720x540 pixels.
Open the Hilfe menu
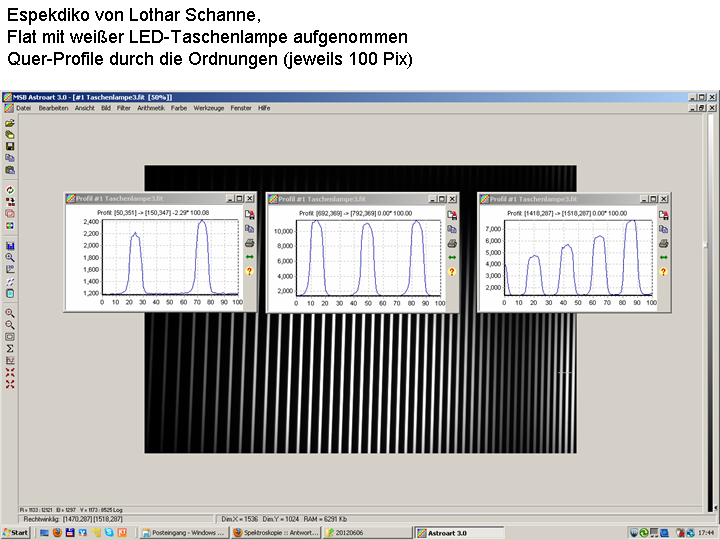click(x=264, y=107)
